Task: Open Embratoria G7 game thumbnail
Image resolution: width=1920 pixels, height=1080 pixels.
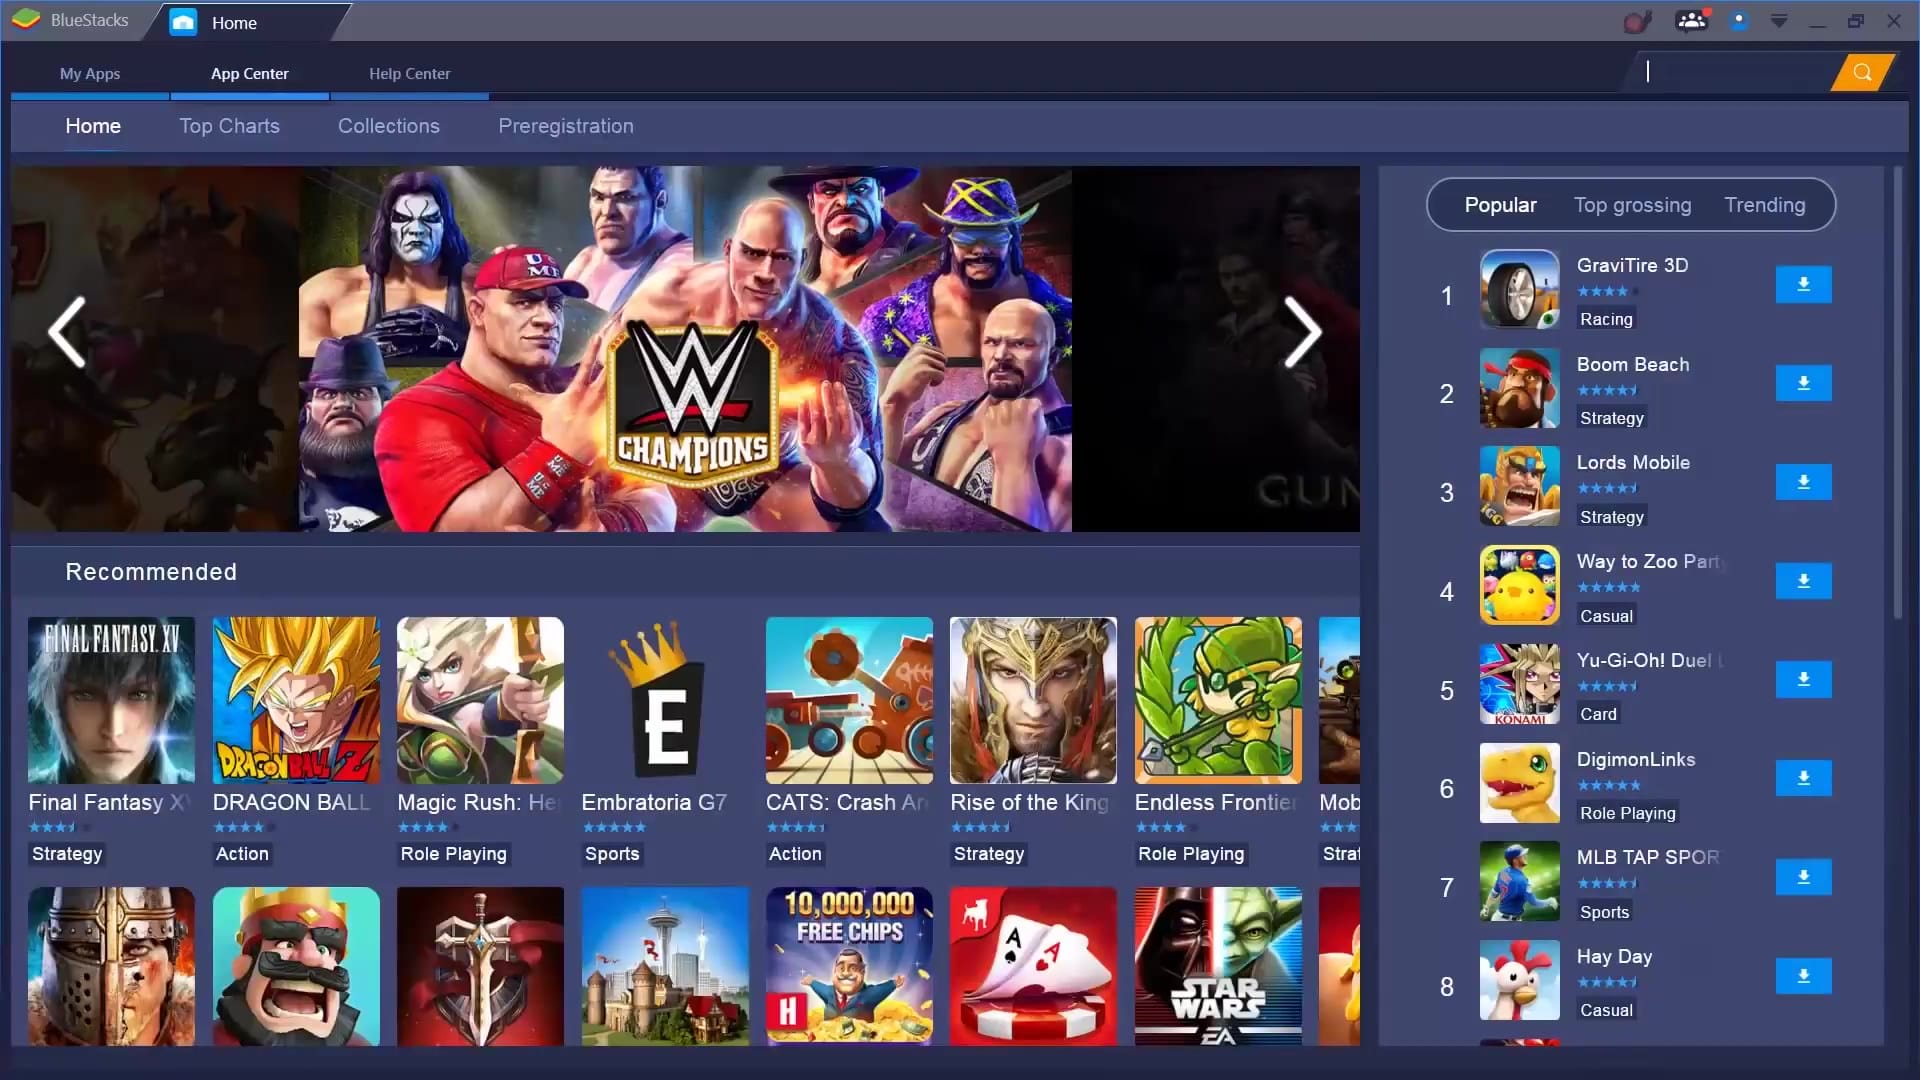Action: [x=665, y=700]
